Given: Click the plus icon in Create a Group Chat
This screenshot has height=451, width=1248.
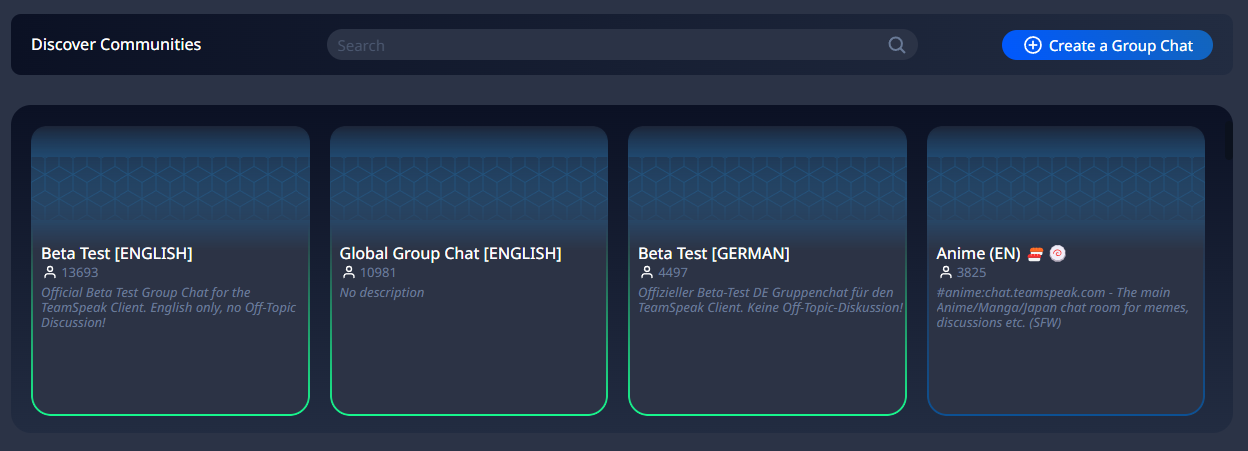Looking at the screenshot, I should coord(1033,45).
